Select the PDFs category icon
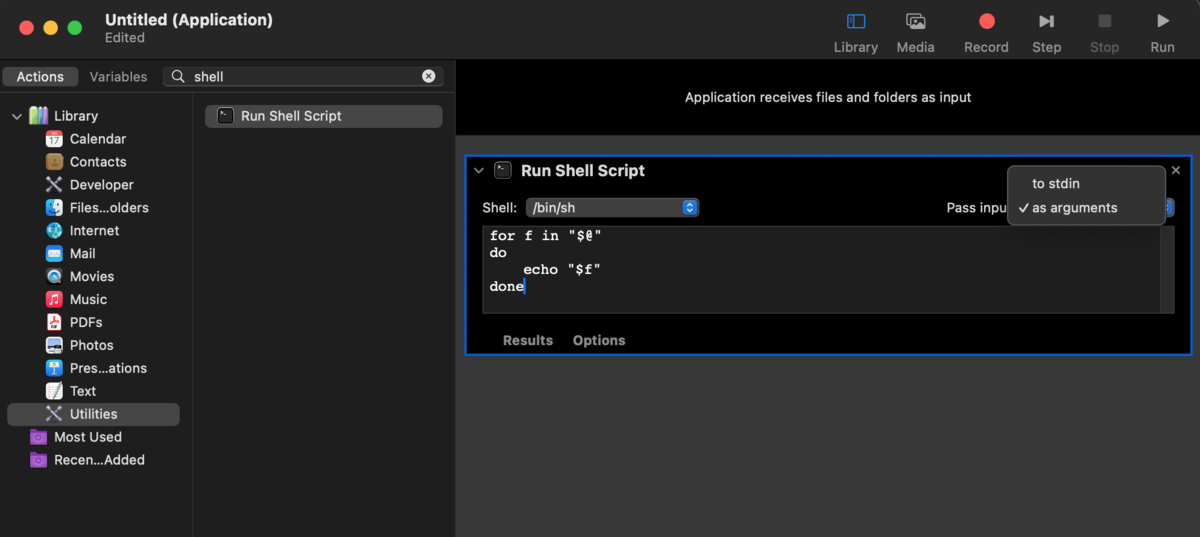 (54, 323)
